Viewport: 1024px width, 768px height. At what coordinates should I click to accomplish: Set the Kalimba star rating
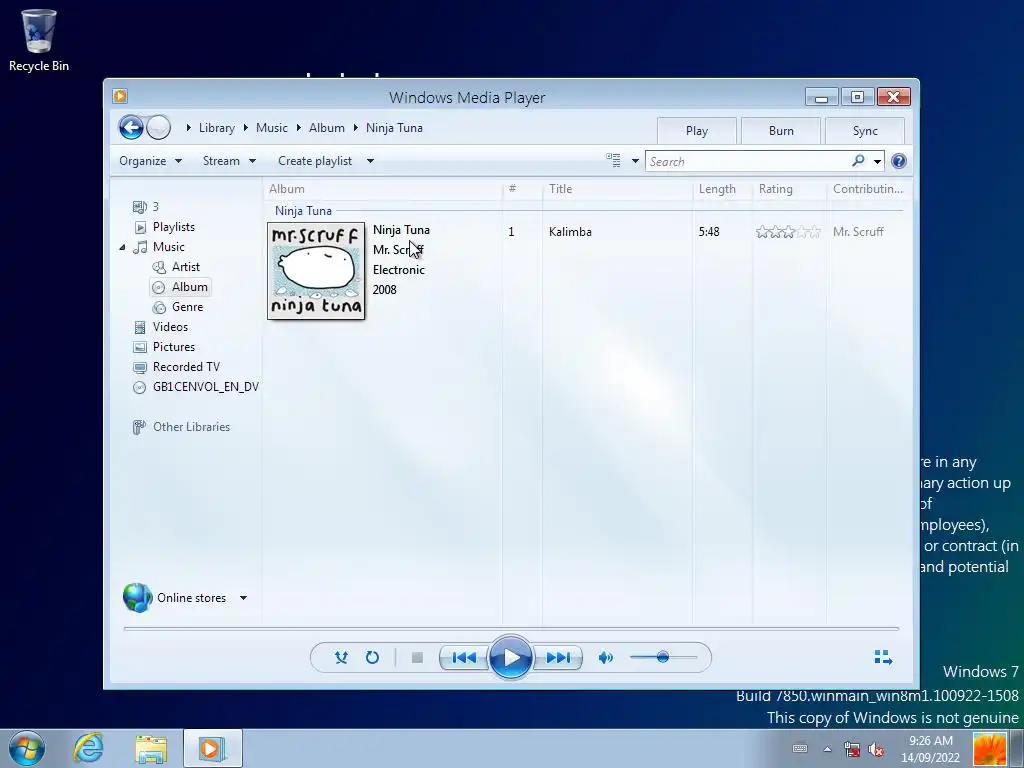click(788, 232)
